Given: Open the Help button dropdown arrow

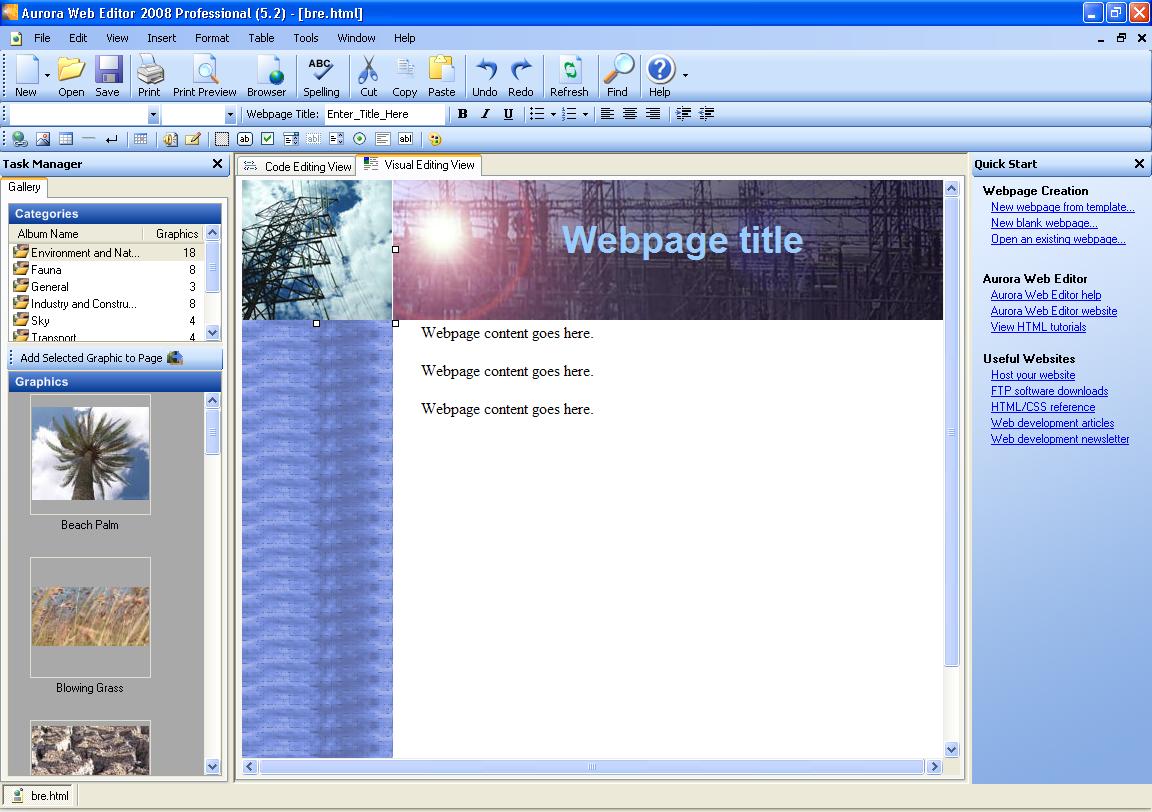Looking at the screenshot, I should [685, 76].
